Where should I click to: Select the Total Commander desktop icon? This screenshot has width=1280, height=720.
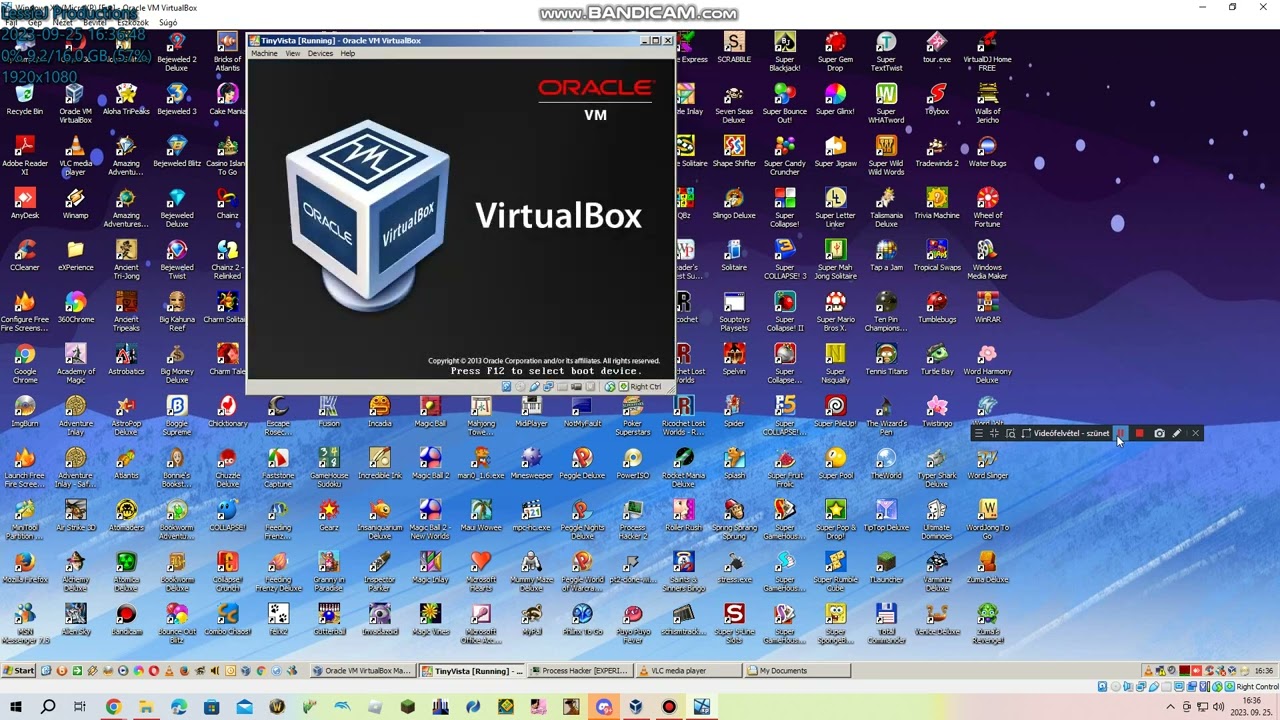(x=886, y=623)
